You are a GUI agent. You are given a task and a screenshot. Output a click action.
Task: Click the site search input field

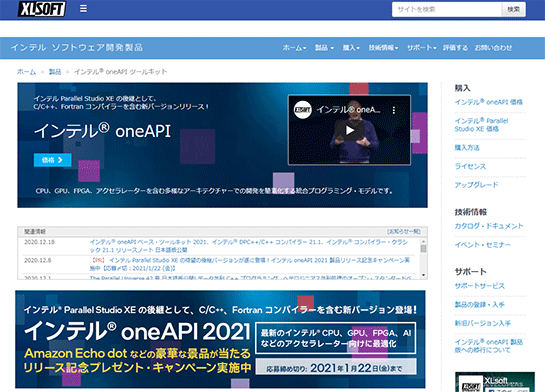[447, 9]
